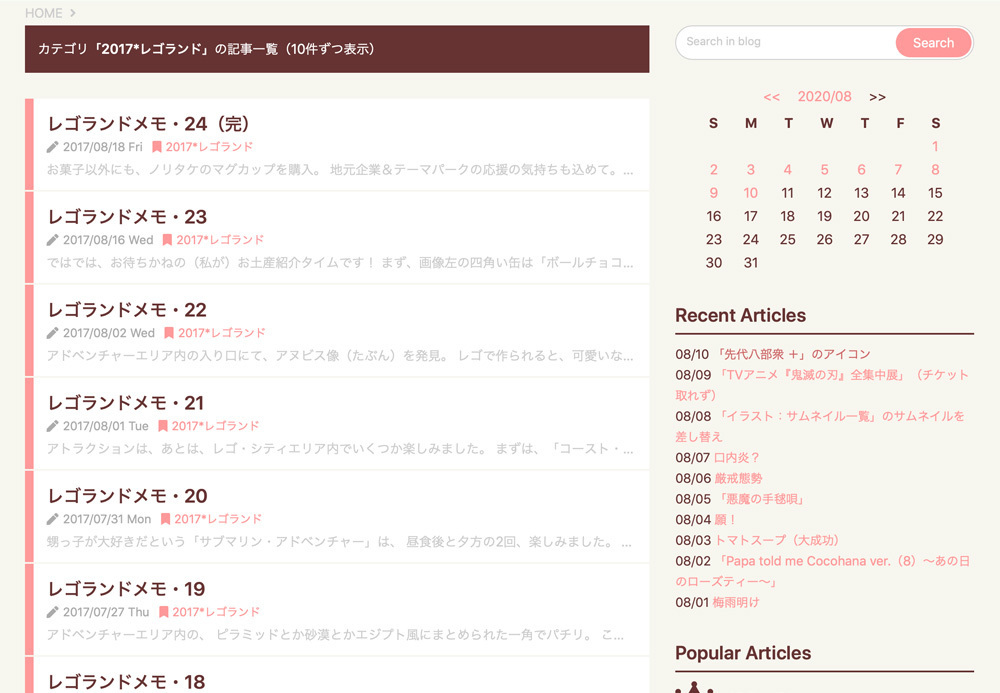Click the HOME breadcrumb link
The height and width of the screenshot is (693, 1000).
click(x=43, y=13)
